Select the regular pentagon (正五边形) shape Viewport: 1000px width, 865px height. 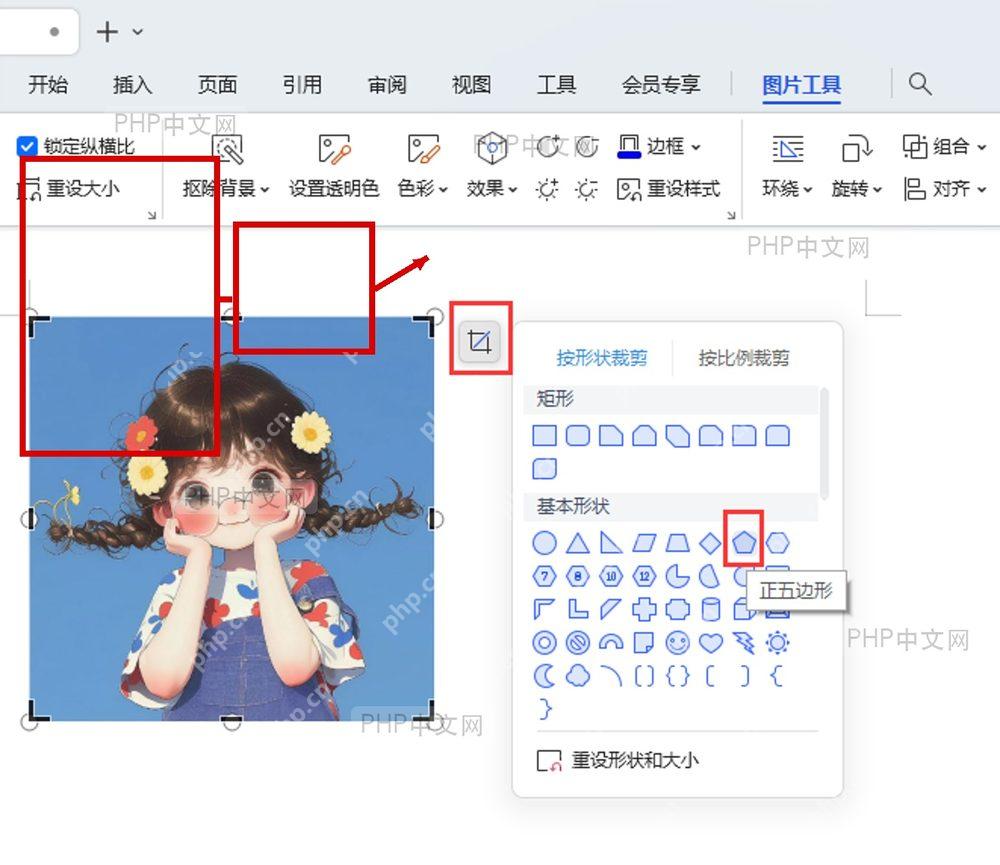click(744, 542)
